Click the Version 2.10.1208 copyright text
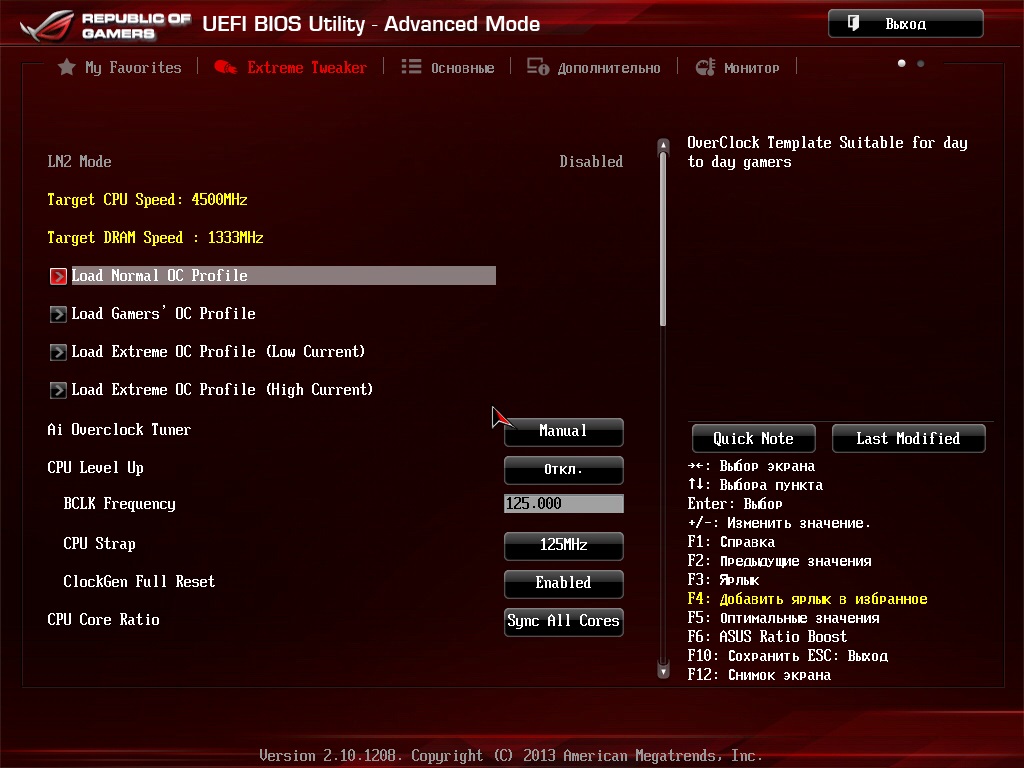Viewport: 1024px width, 768px height. pyautogui.click(x=511, y=756)
